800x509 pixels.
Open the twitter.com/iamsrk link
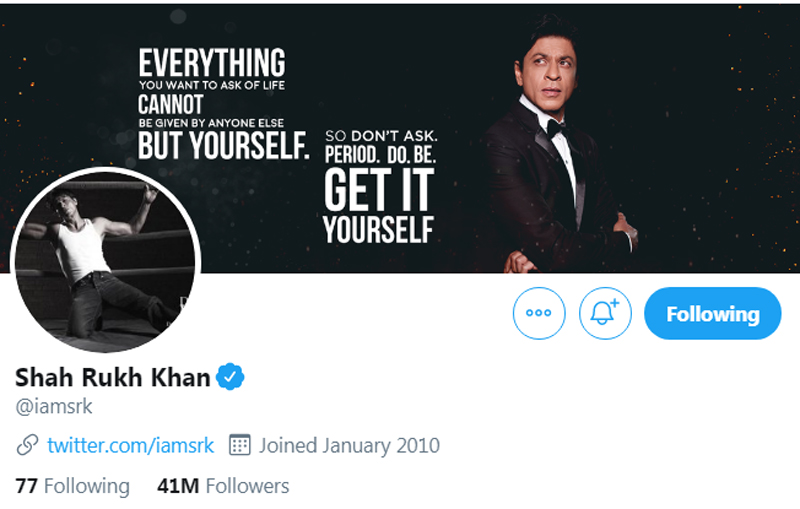click(x=131, y=445)
